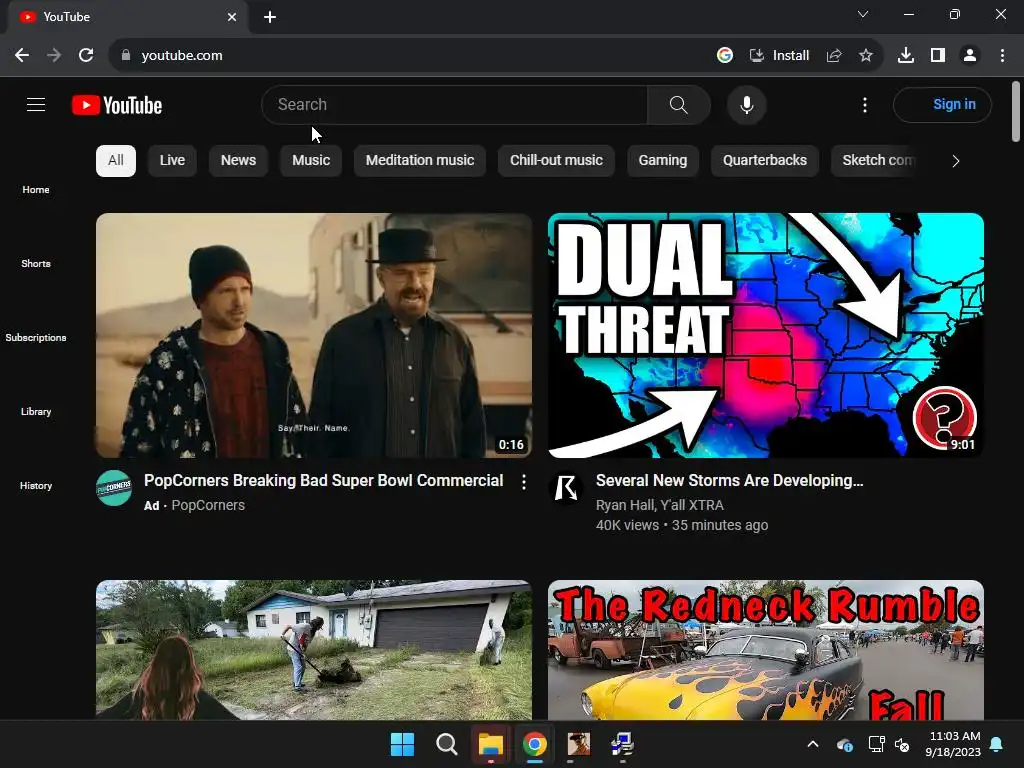Open Shorts in sidebar
1024x768 pixels.
click(x=36, y=263)
